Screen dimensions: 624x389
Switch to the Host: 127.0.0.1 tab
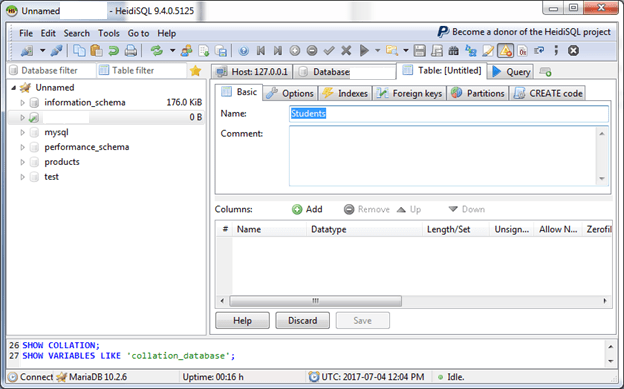pos(252,72)
